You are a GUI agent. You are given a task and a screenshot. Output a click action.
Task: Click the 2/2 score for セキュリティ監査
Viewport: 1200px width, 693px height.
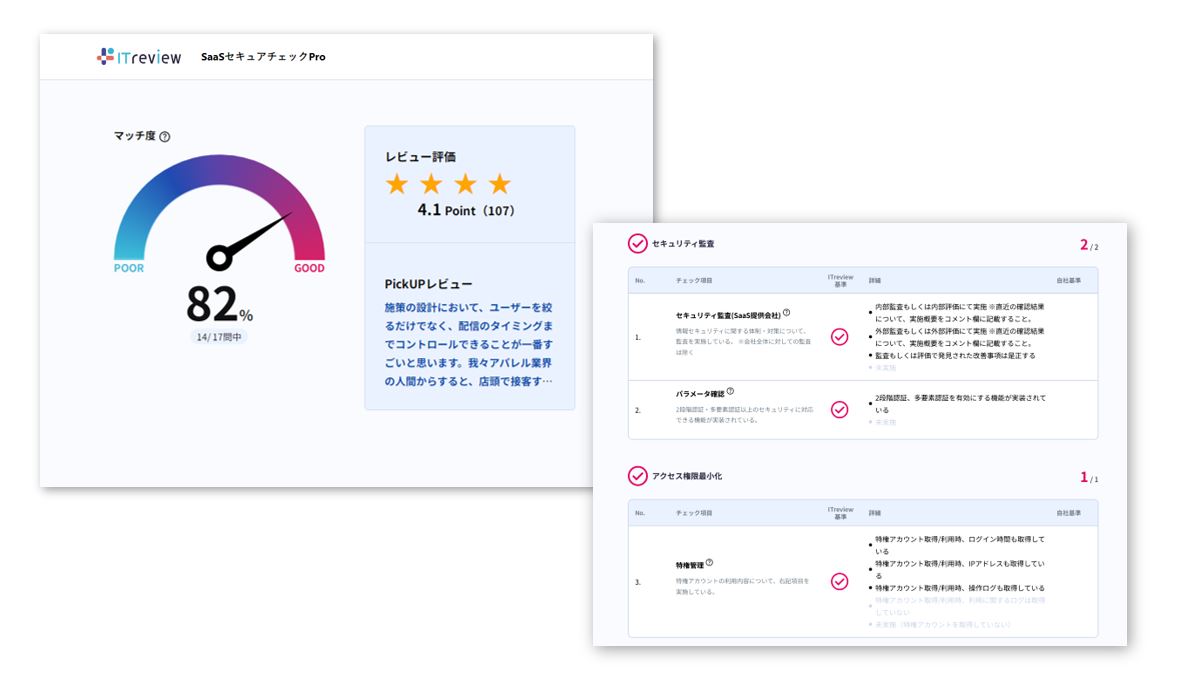(1088, 245)
